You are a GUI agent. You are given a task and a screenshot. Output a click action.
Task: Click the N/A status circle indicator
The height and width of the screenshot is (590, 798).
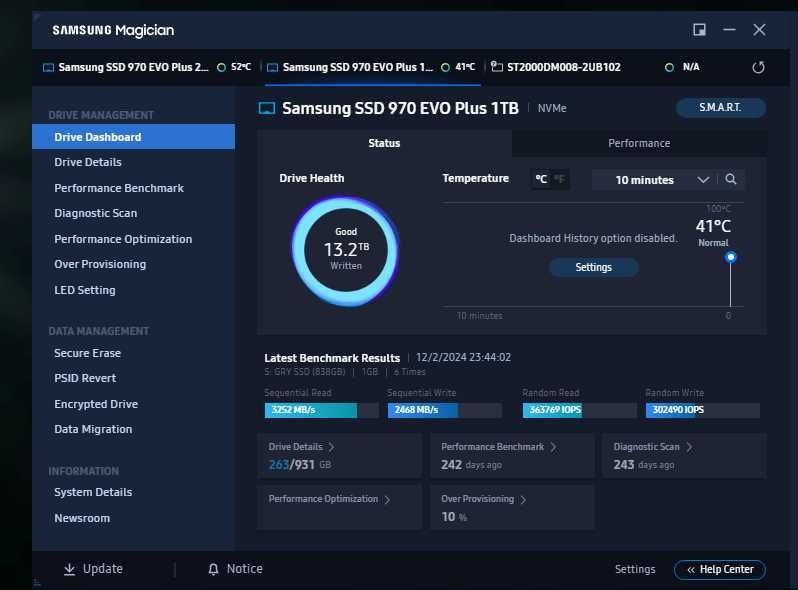click(669, 67)
